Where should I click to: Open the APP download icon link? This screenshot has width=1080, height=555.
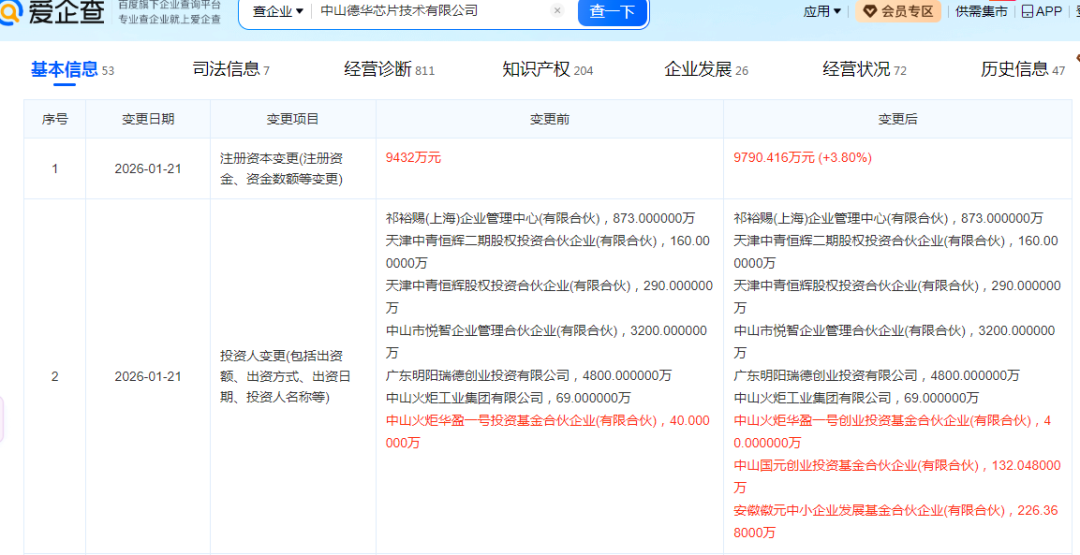tap(1041, 11)
